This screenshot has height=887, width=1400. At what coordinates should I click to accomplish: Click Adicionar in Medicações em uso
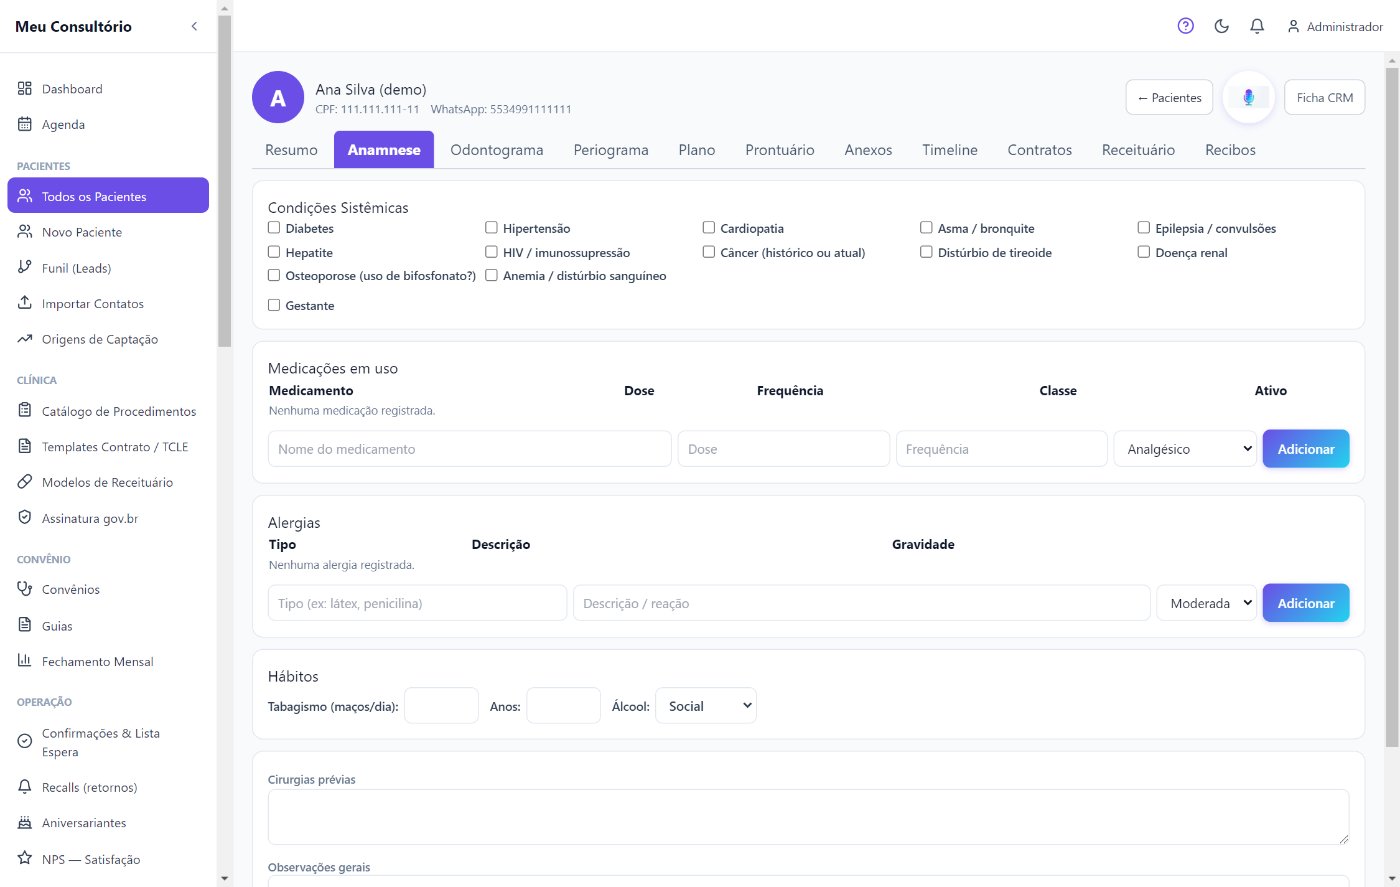[x=1306, y=449]
